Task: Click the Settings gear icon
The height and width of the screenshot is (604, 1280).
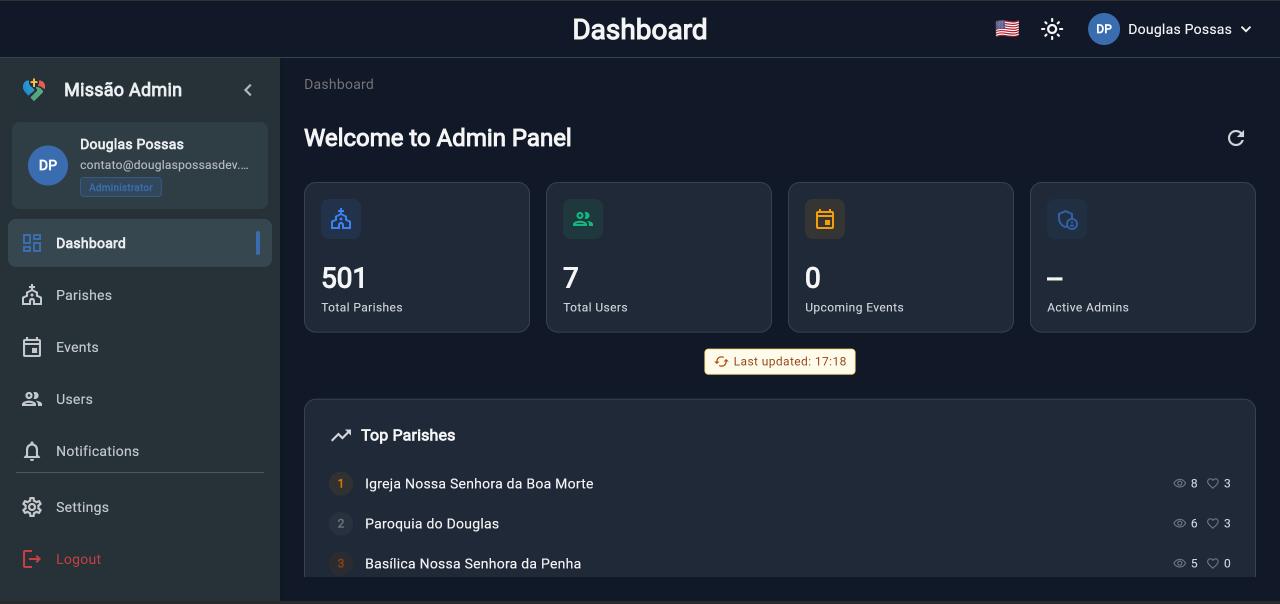Action: click(31, 507)
